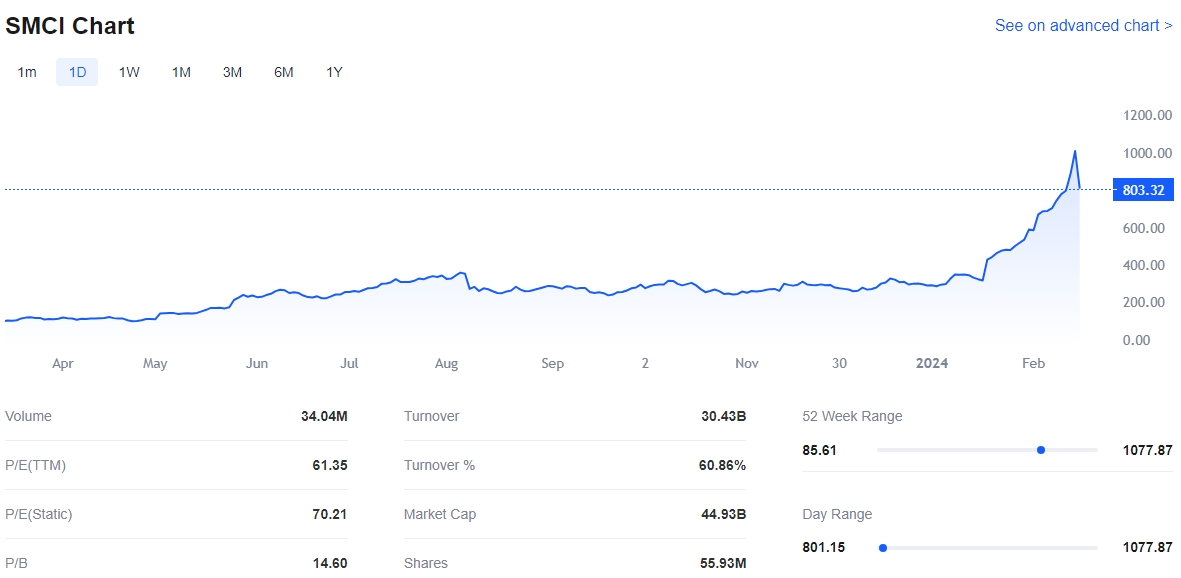Click the blue 803.32 current price label

(x=1143, y=190)
